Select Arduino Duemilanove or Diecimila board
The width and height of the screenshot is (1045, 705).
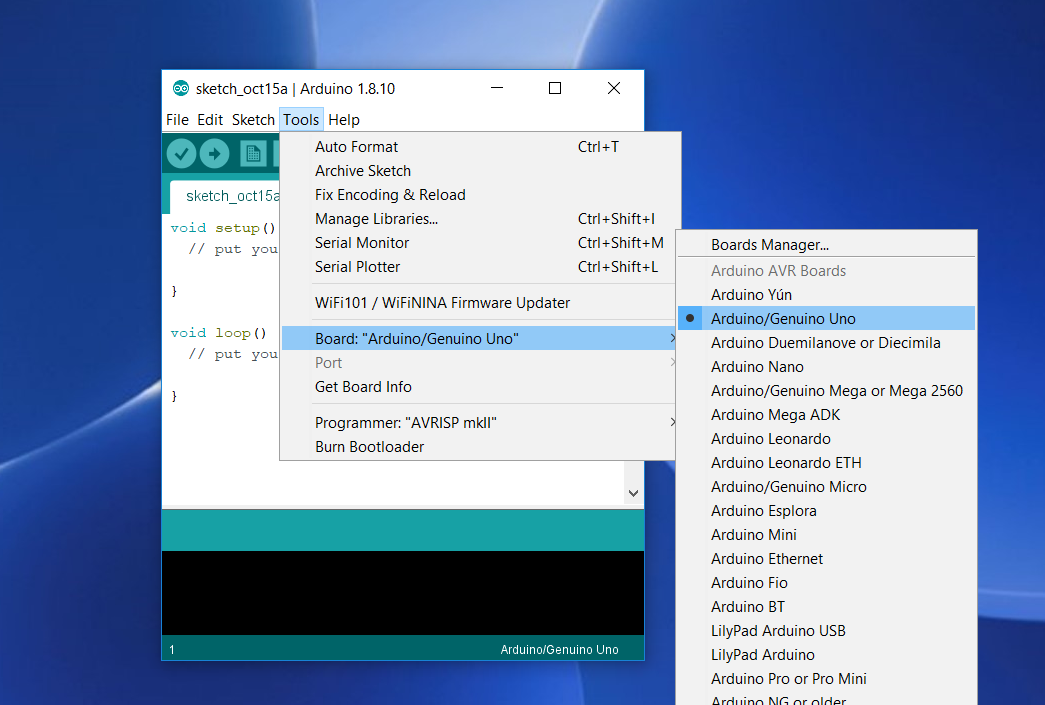click(826, 343)
